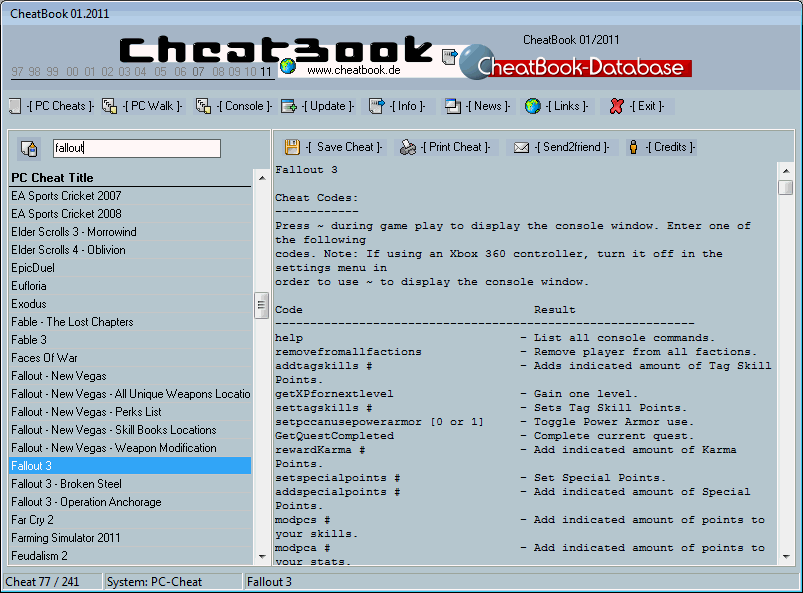This screenshot has width=803, height=593.
Task: Select EA Sports Cricket 2008 entry
Action: 131,214
